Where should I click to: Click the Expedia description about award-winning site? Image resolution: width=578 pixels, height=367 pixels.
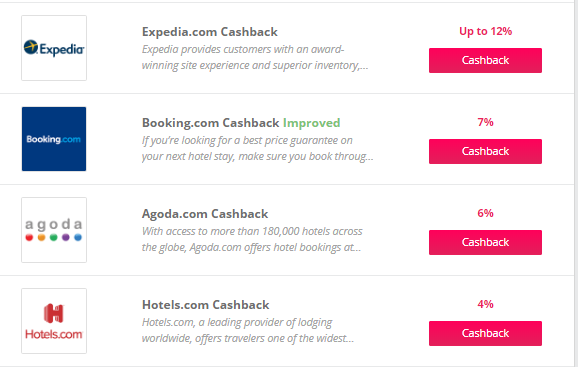coord(255,57)
